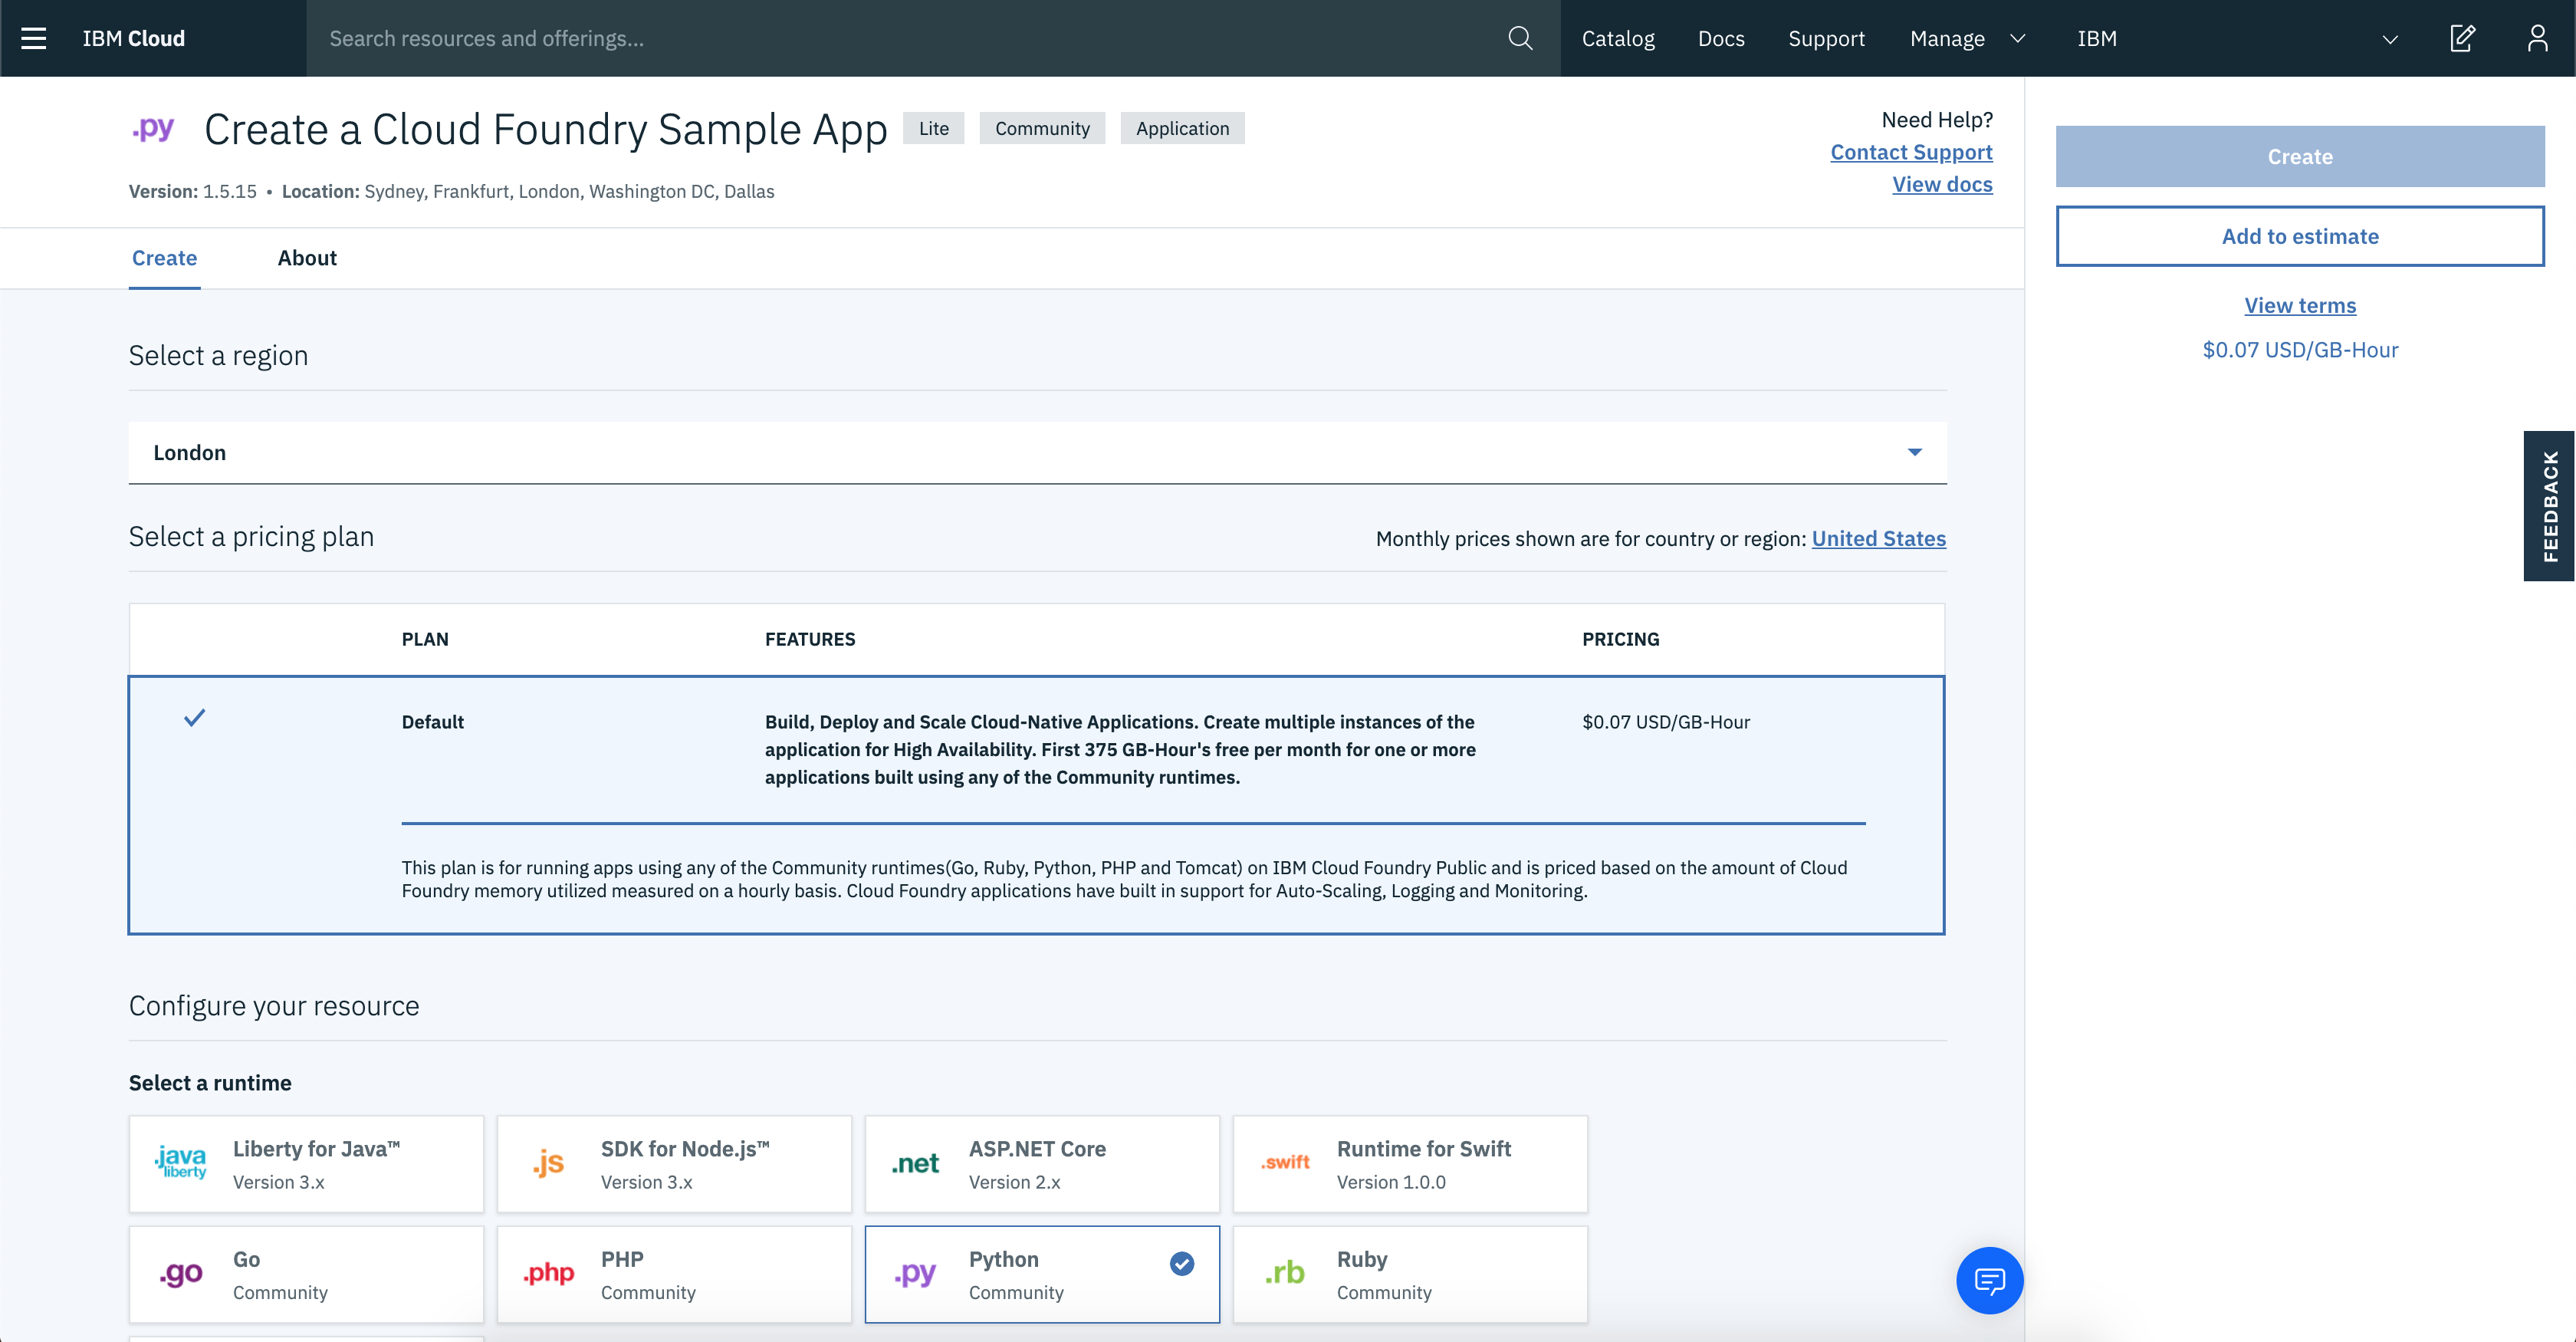
Task: Switch to the About tab
Action: [x=307, y=257]
